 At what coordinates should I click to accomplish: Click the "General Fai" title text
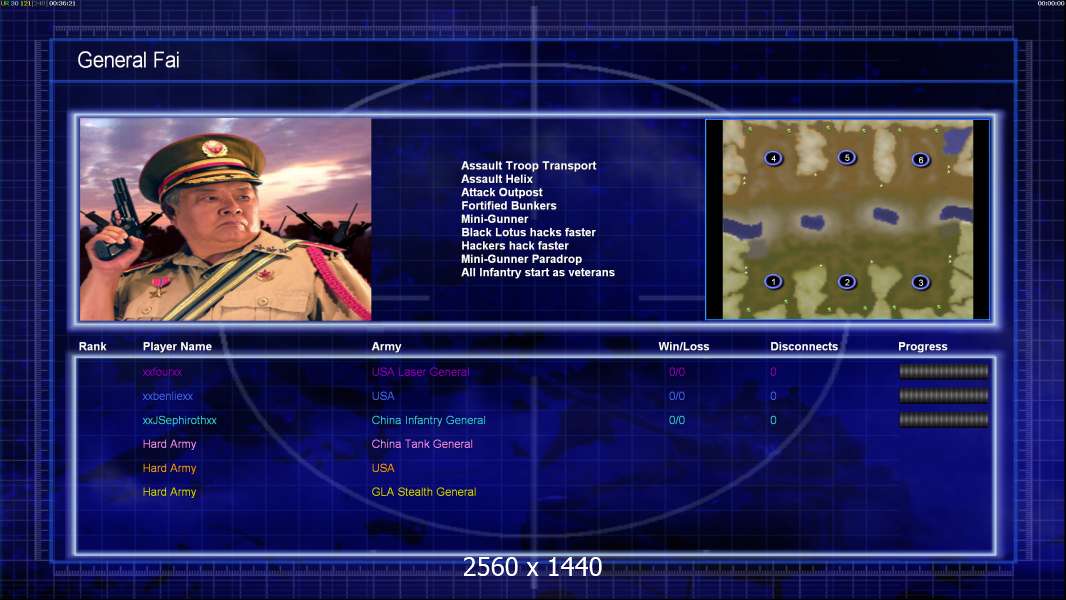coord(128,60)
